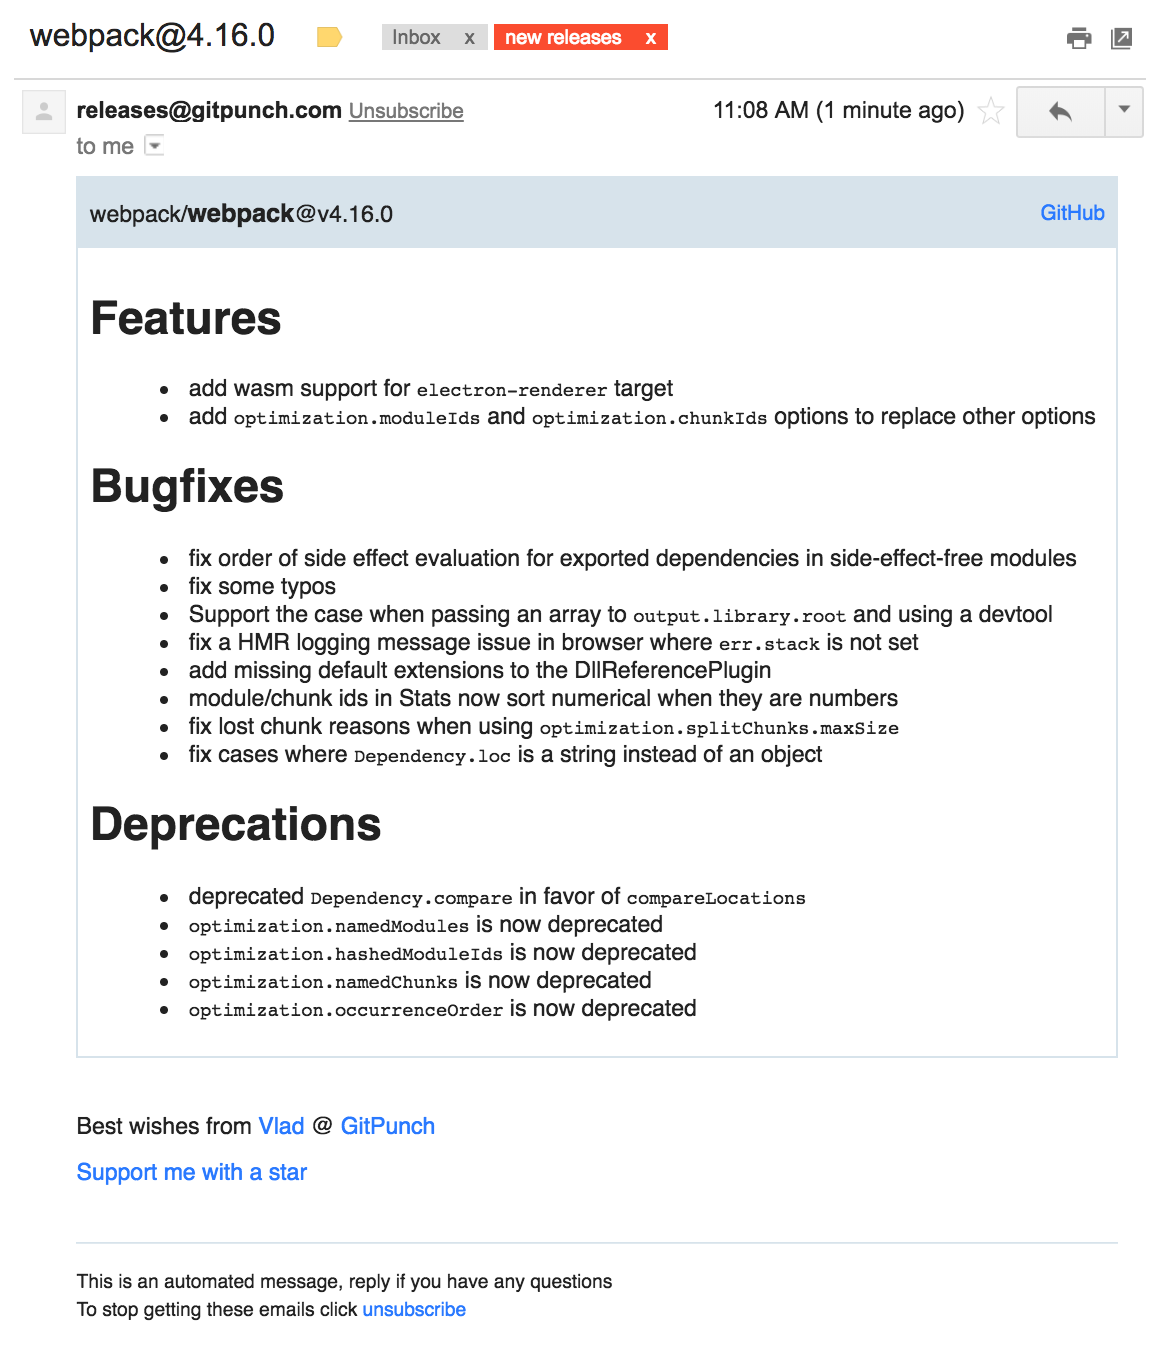Open the 'new releases' label
The width and height of the screenshot is (1160, 1346).
pyautogui.click(x=563, y=38)
